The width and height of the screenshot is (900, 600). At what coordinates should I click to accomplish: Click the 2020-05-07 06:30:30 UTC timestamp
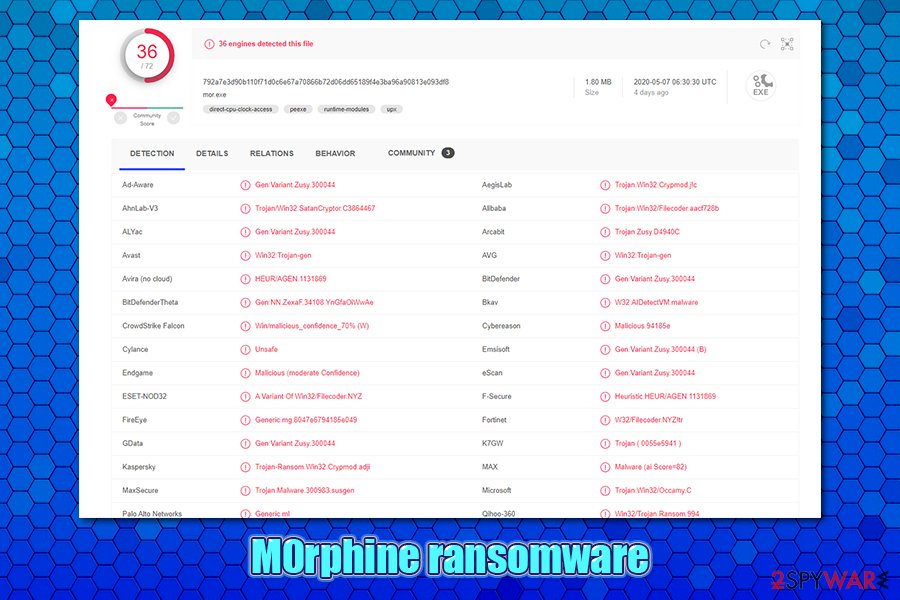pyautogui.click(x=675, y=82)
